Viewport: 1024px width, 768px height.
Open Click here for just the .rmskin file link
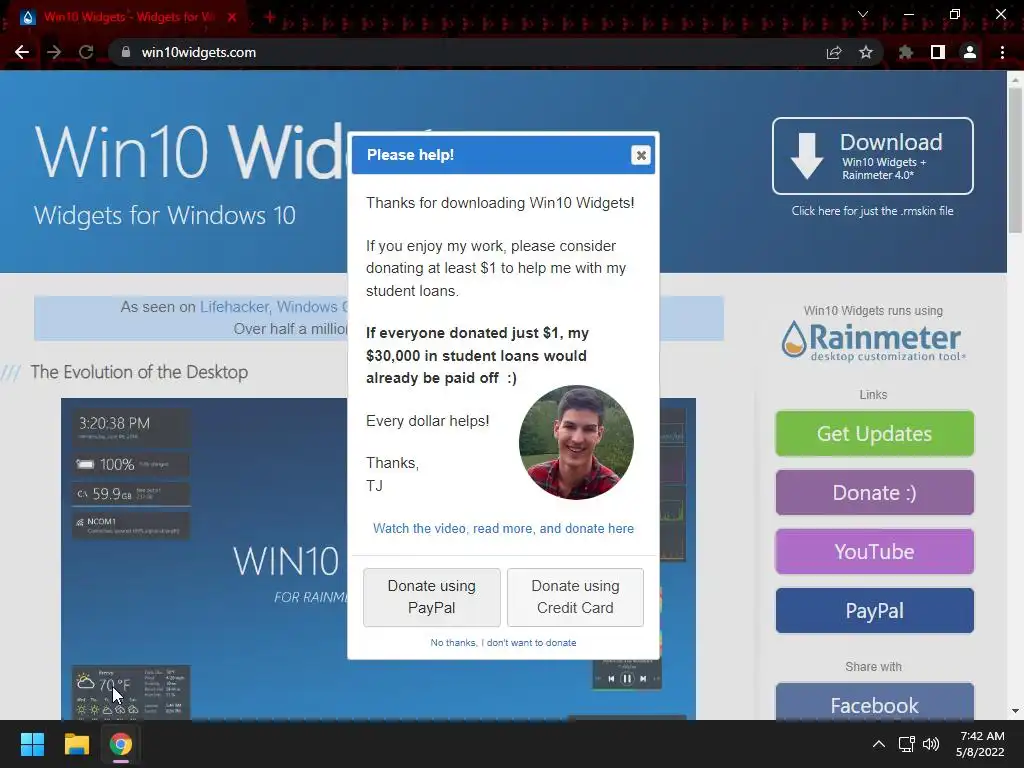coord(872,211)
